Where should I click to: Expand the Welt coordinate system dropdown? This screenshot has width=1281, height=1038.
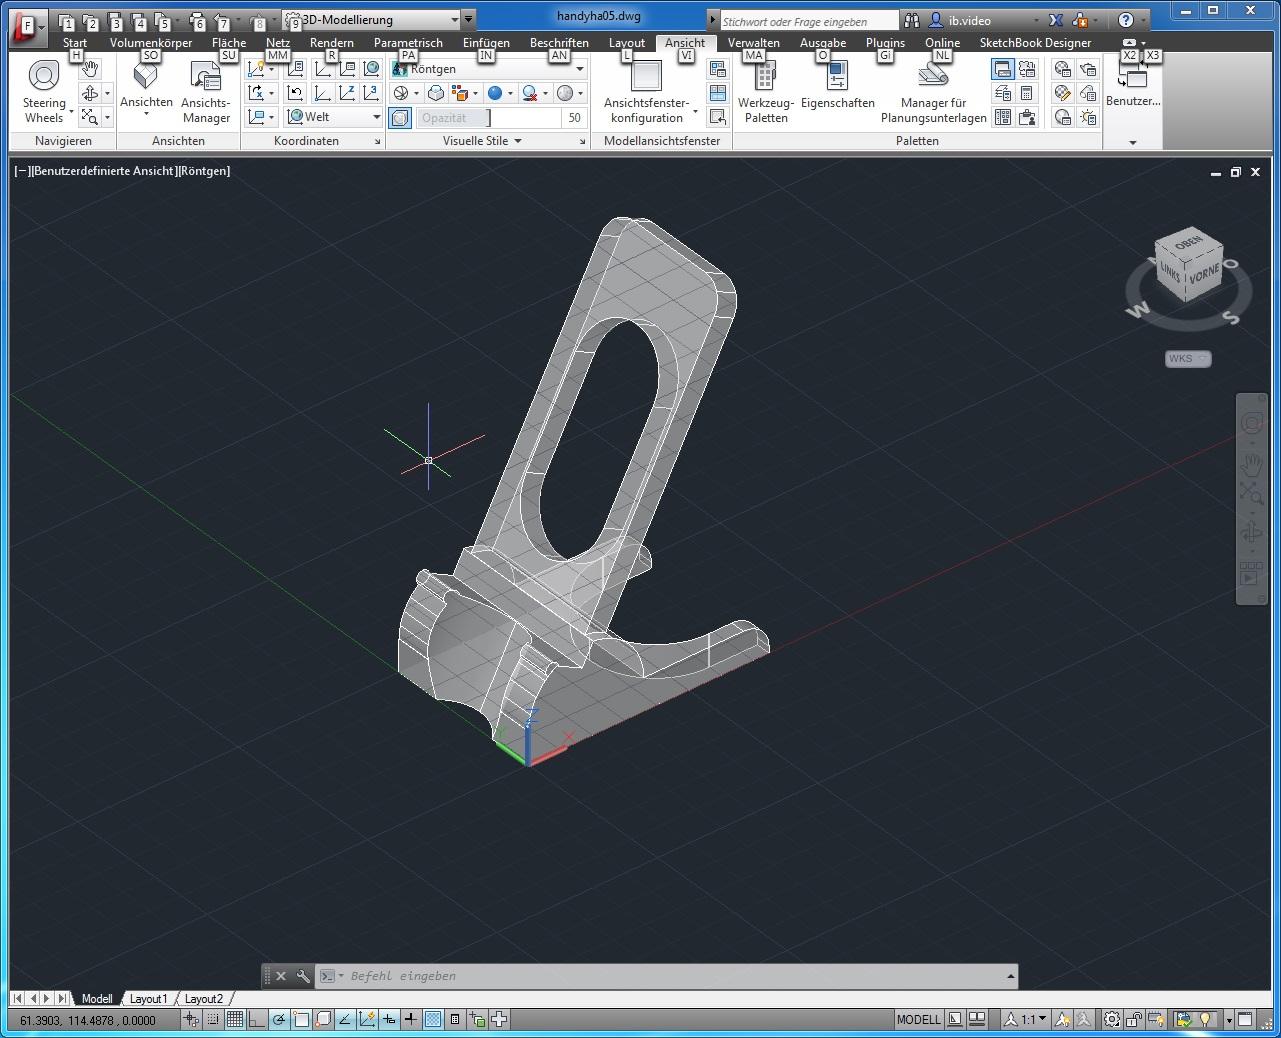tap(376, 117)
